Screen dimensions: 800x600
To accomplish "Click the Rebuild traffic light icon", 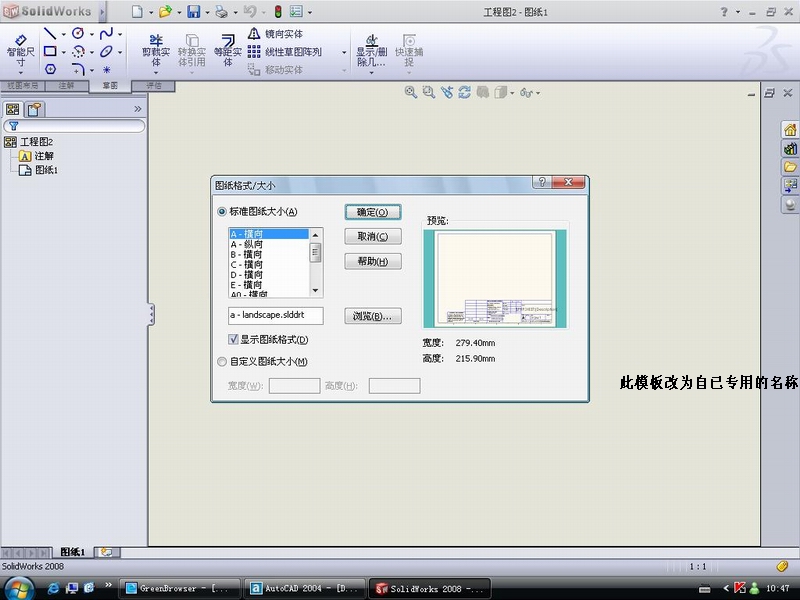I will (278, 11).
